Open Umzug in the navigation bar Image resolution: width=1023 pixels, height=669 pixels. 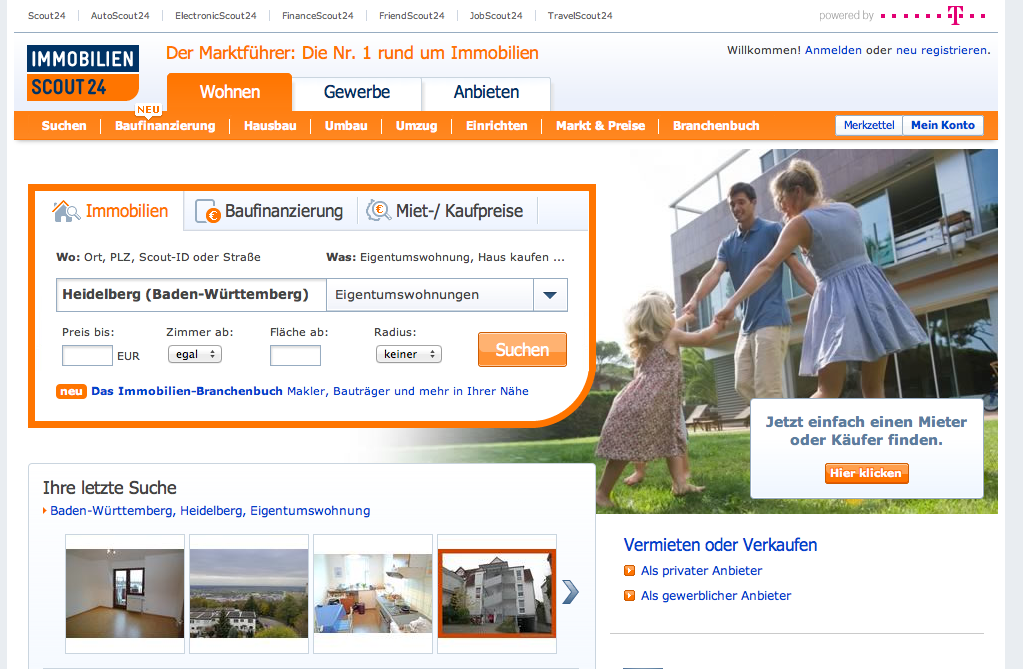pyautogui.click(x=416, y=125)
